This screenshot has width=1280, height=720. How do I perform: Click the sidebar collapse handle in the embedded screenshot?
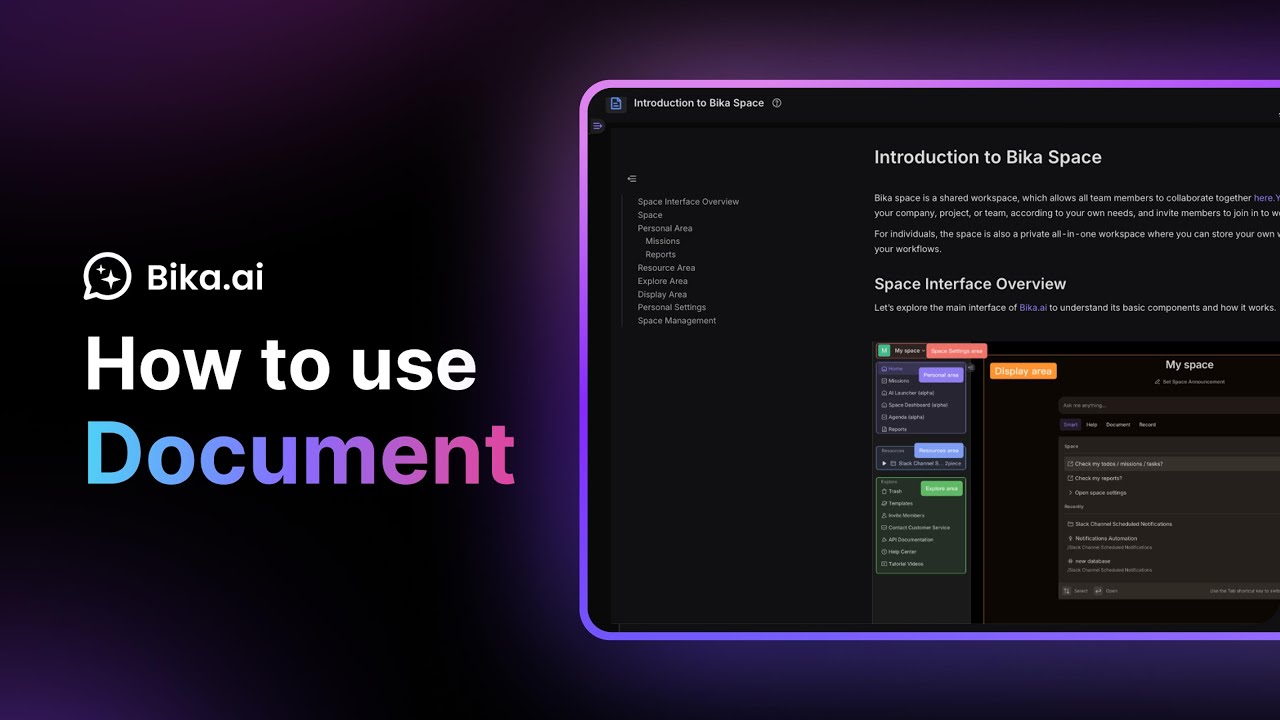click(971, 367)
